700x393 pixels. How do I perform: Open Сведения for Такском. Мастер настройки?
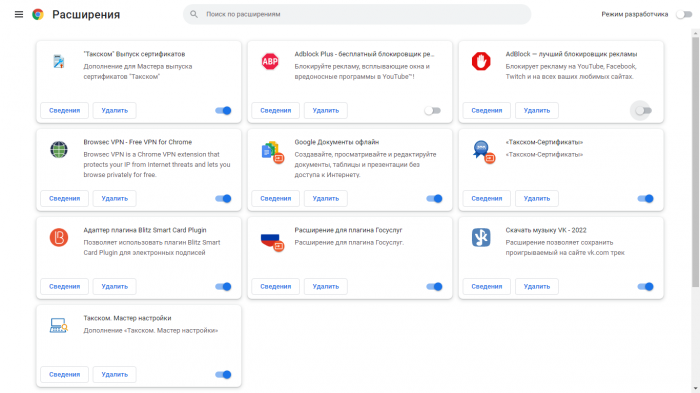[x=64, y=374]
